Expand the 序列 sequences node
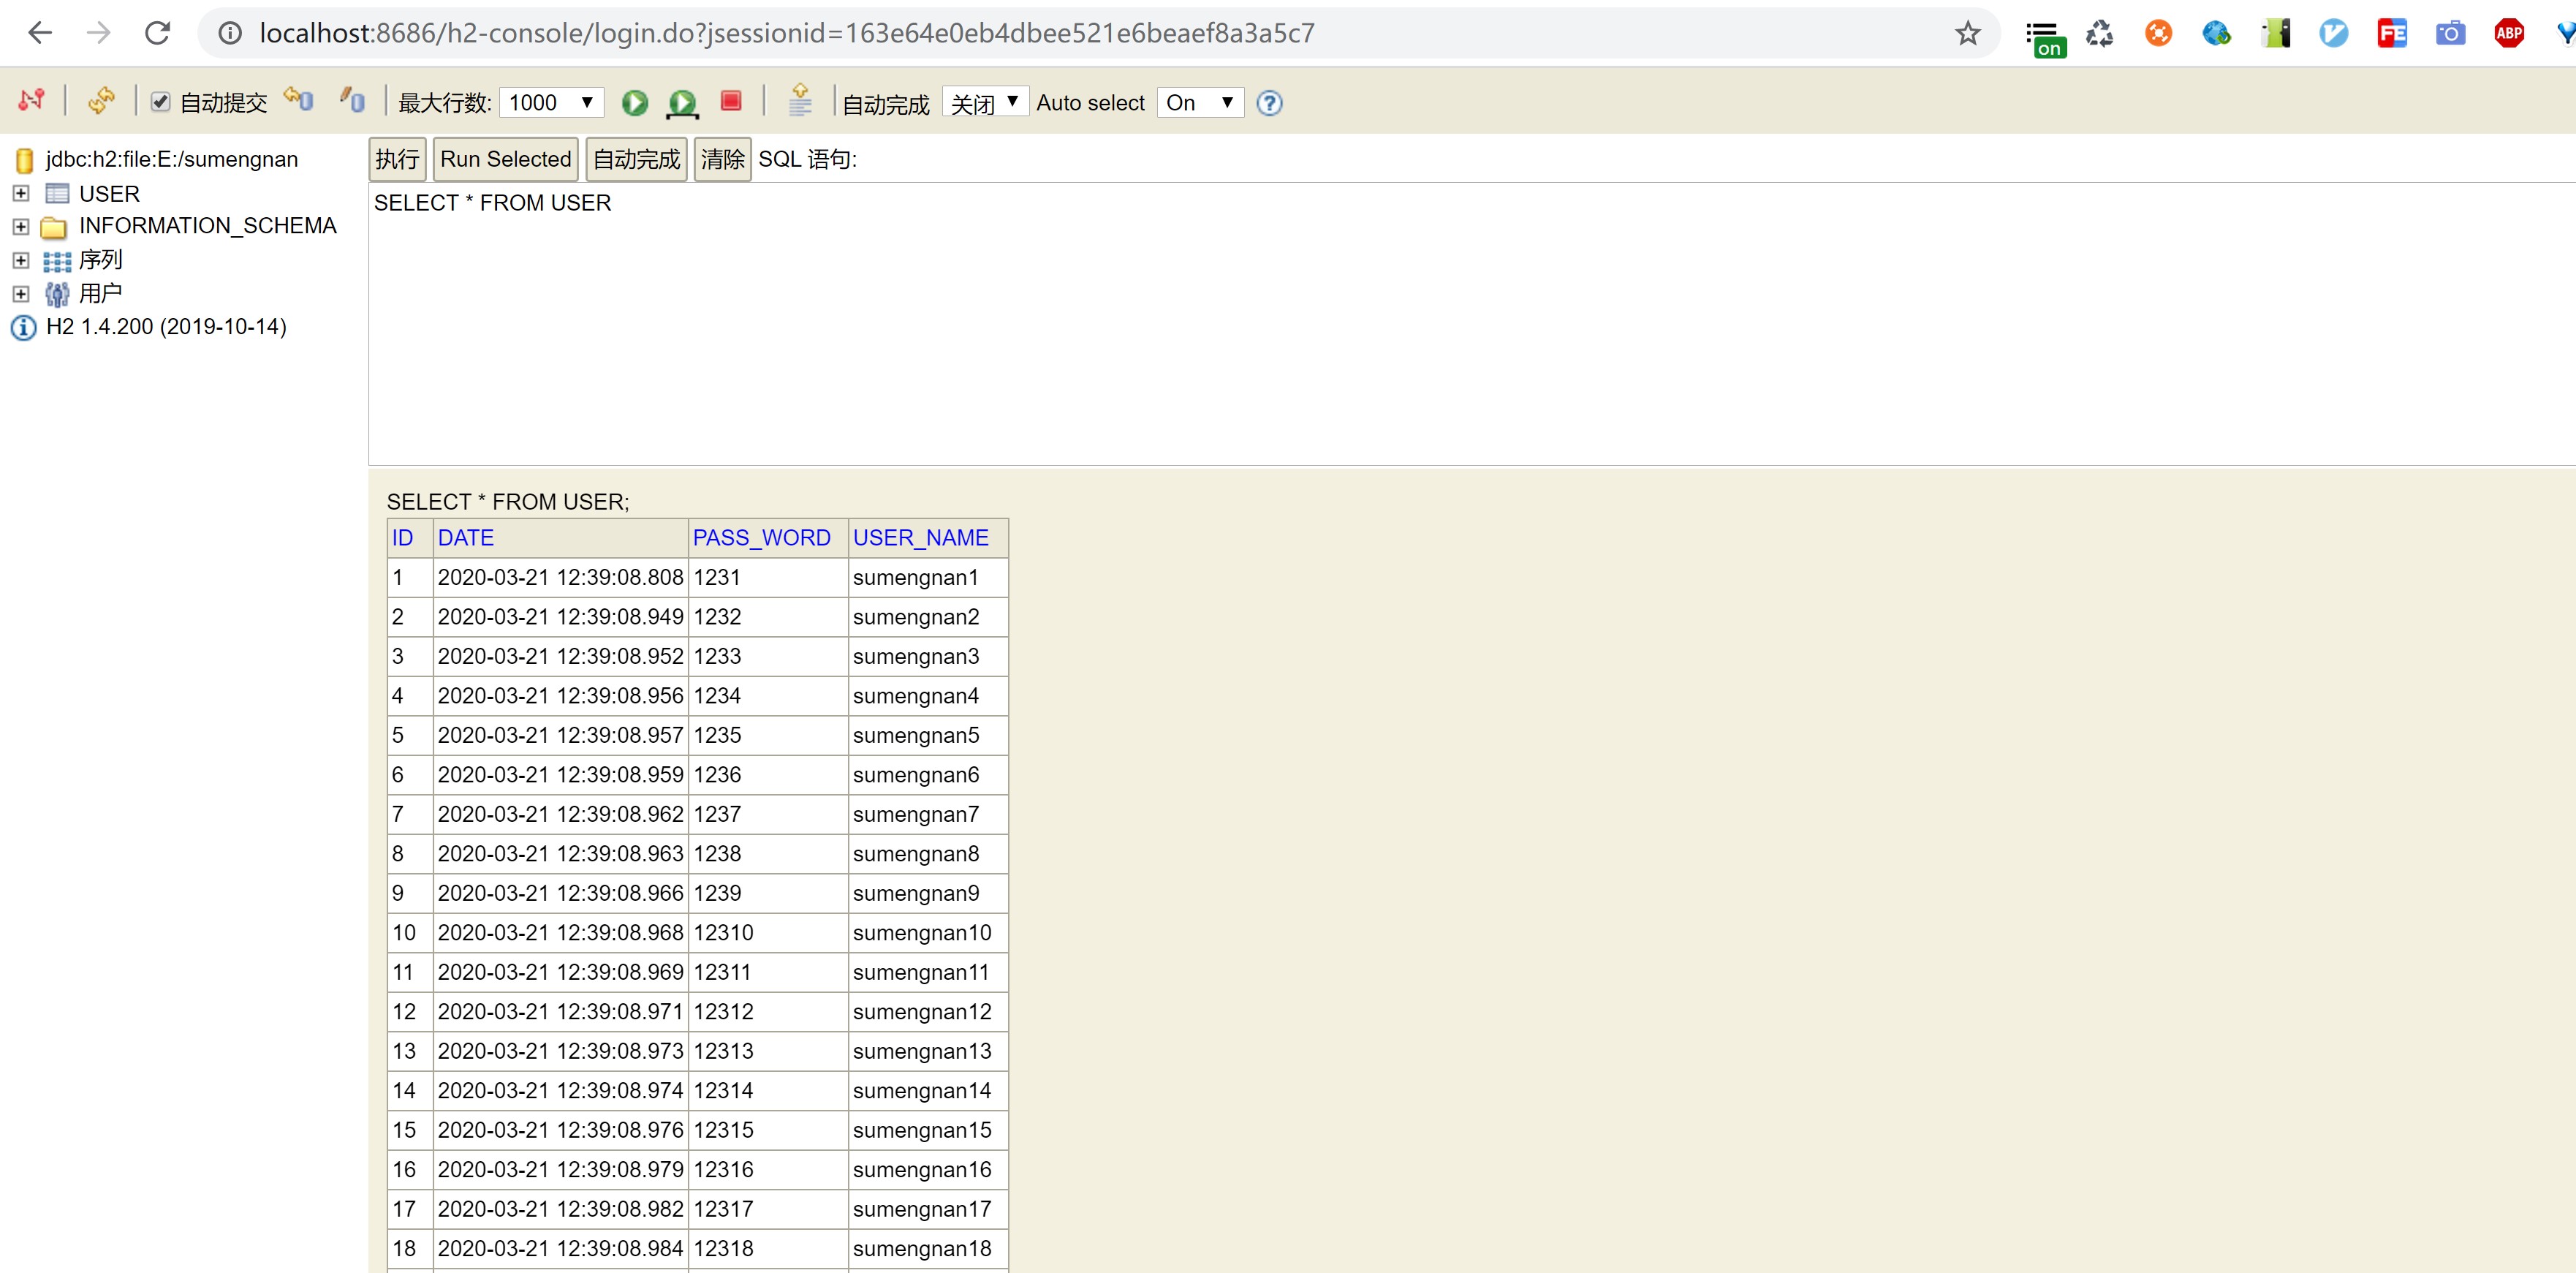 [21, 260]
